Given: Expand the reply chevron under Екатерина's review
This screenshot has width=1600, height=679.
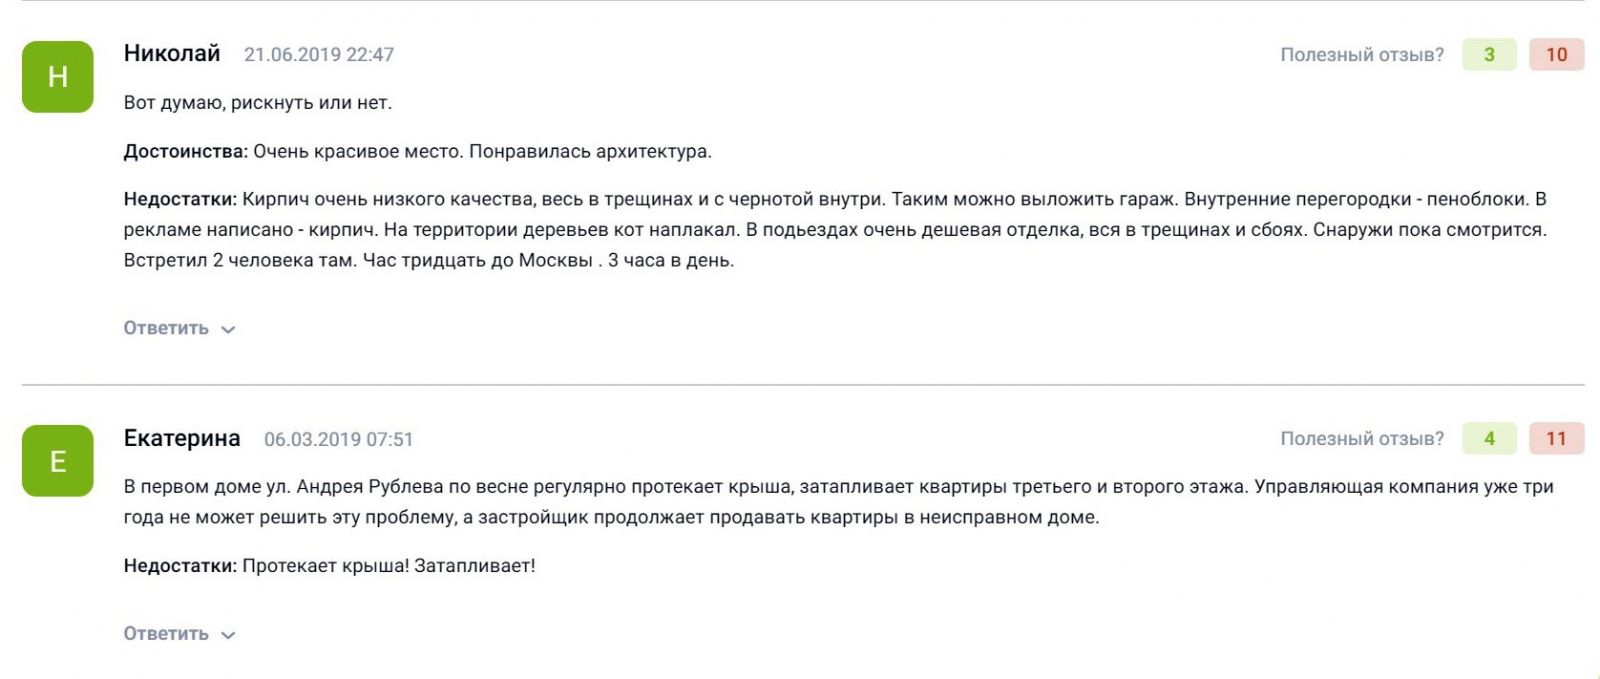Looking at the screenshot, I should (x=228, y=635).
